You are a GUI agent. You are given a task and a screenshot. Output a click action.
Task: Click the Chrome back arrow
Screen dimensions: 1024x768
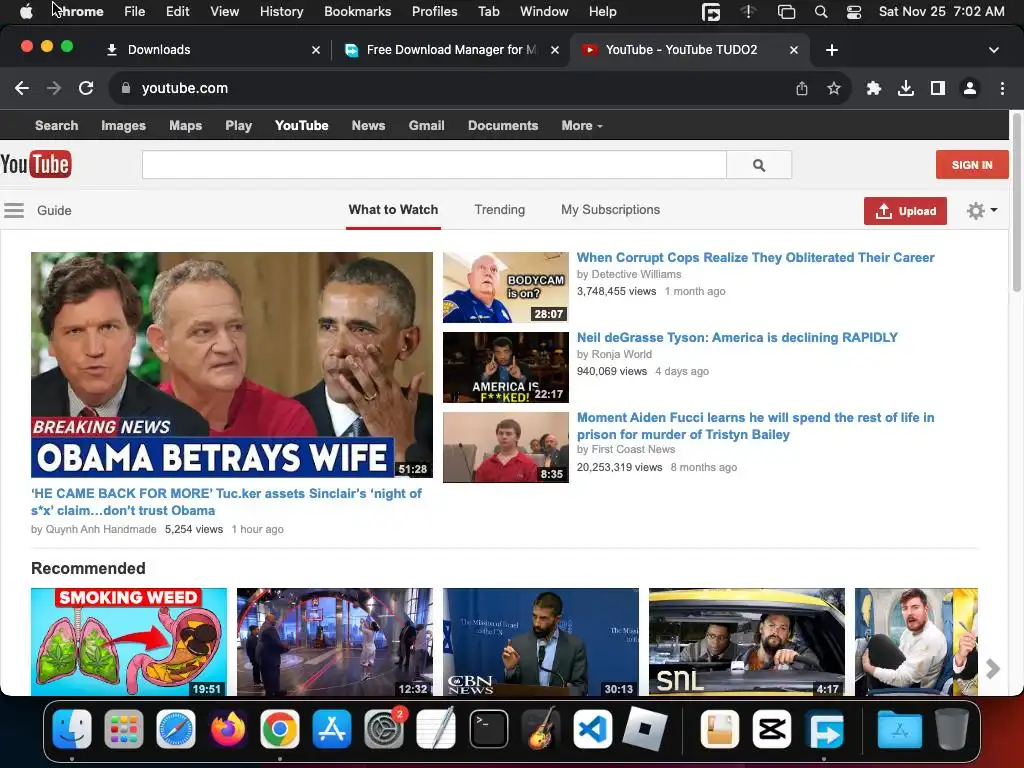tap(22, 88)
